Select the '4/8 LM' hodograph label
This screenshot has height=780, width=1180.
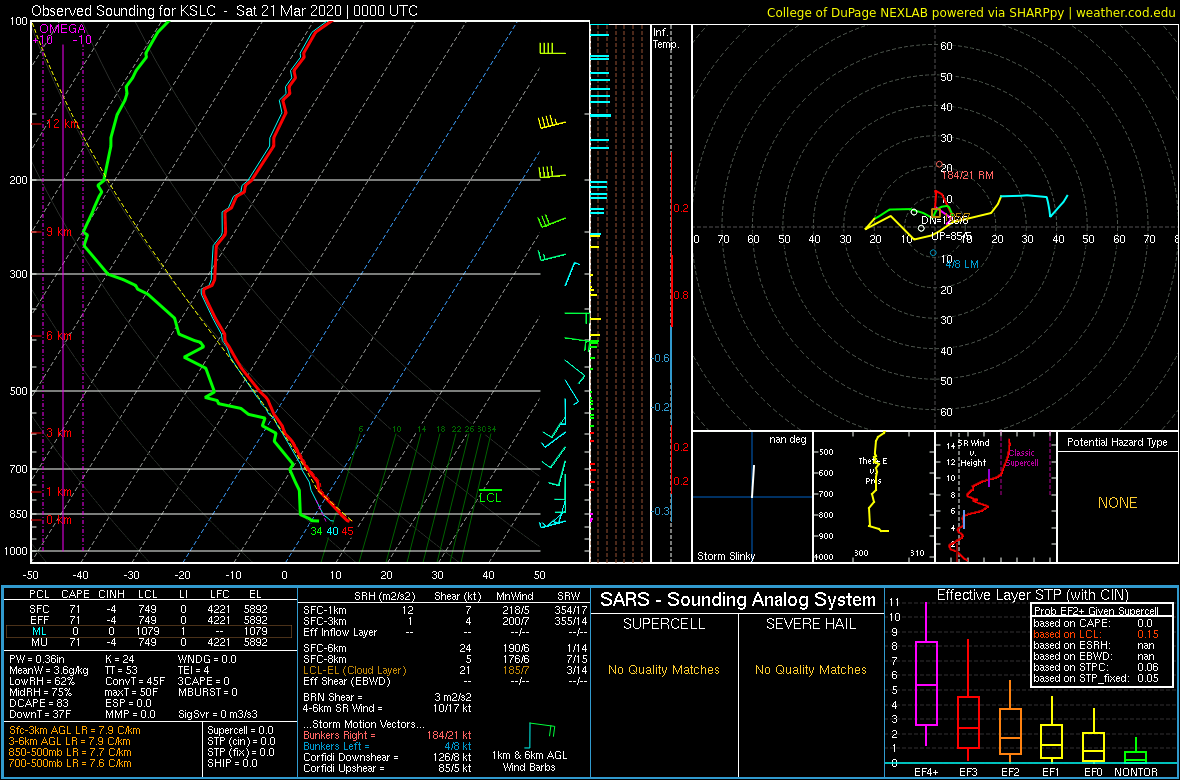(x=961, y=265)
